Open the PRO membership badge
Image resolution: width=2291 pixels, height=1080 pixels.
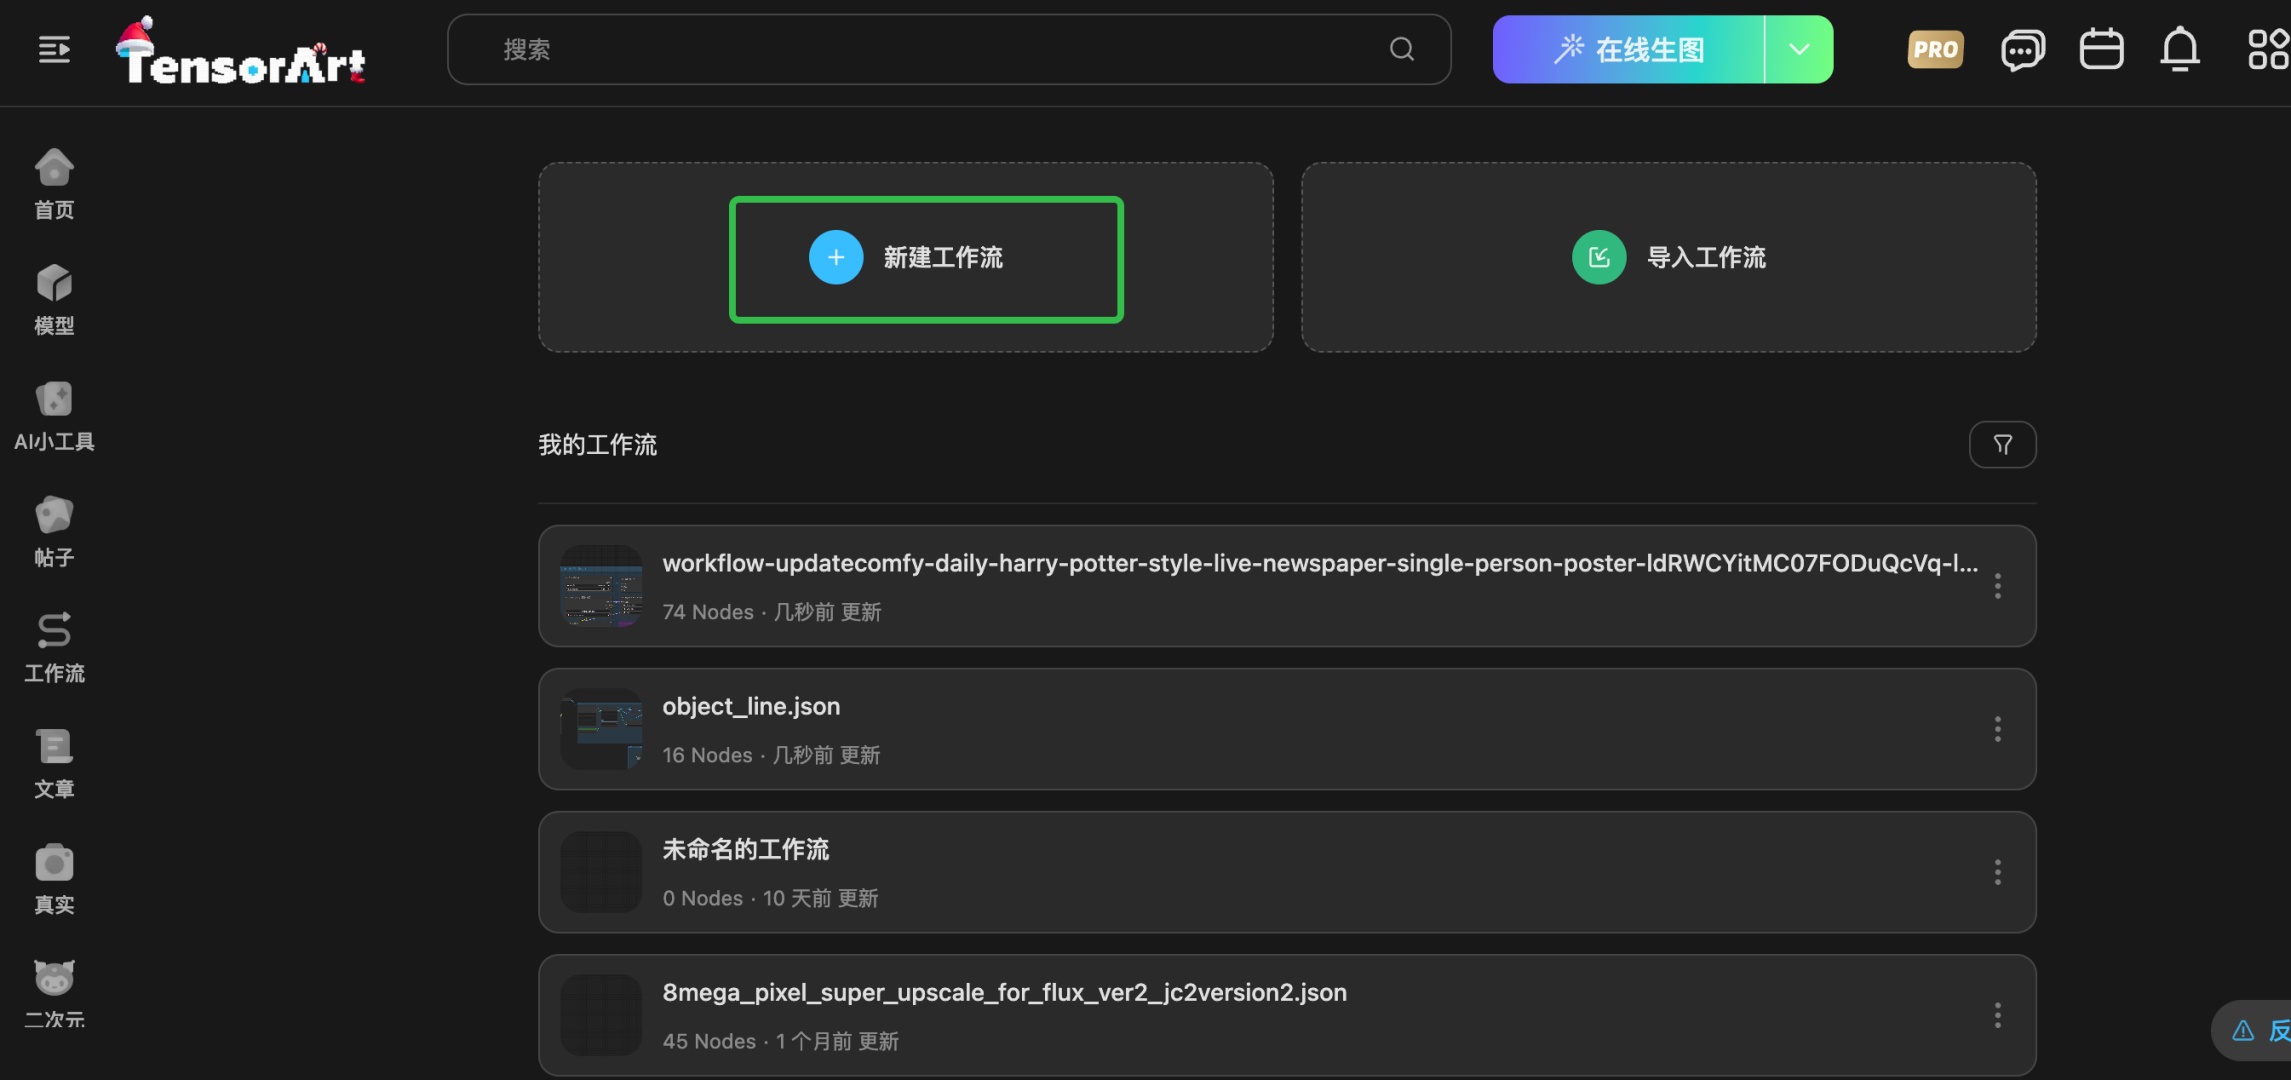(1935, 49)
